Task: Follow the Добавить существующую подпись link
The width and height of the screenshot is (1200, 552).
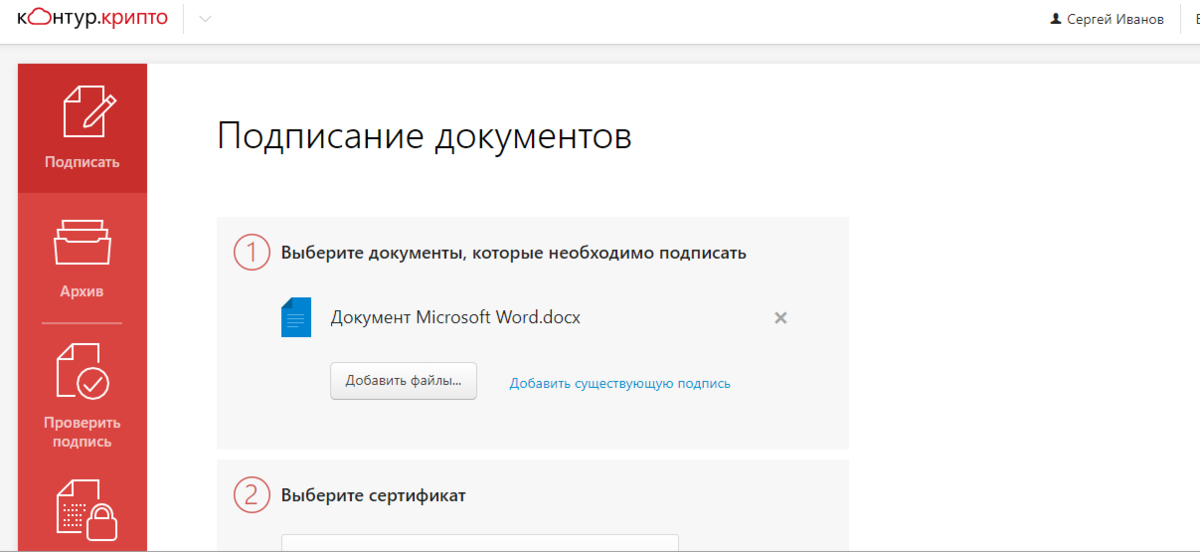Action: (620, 383)
